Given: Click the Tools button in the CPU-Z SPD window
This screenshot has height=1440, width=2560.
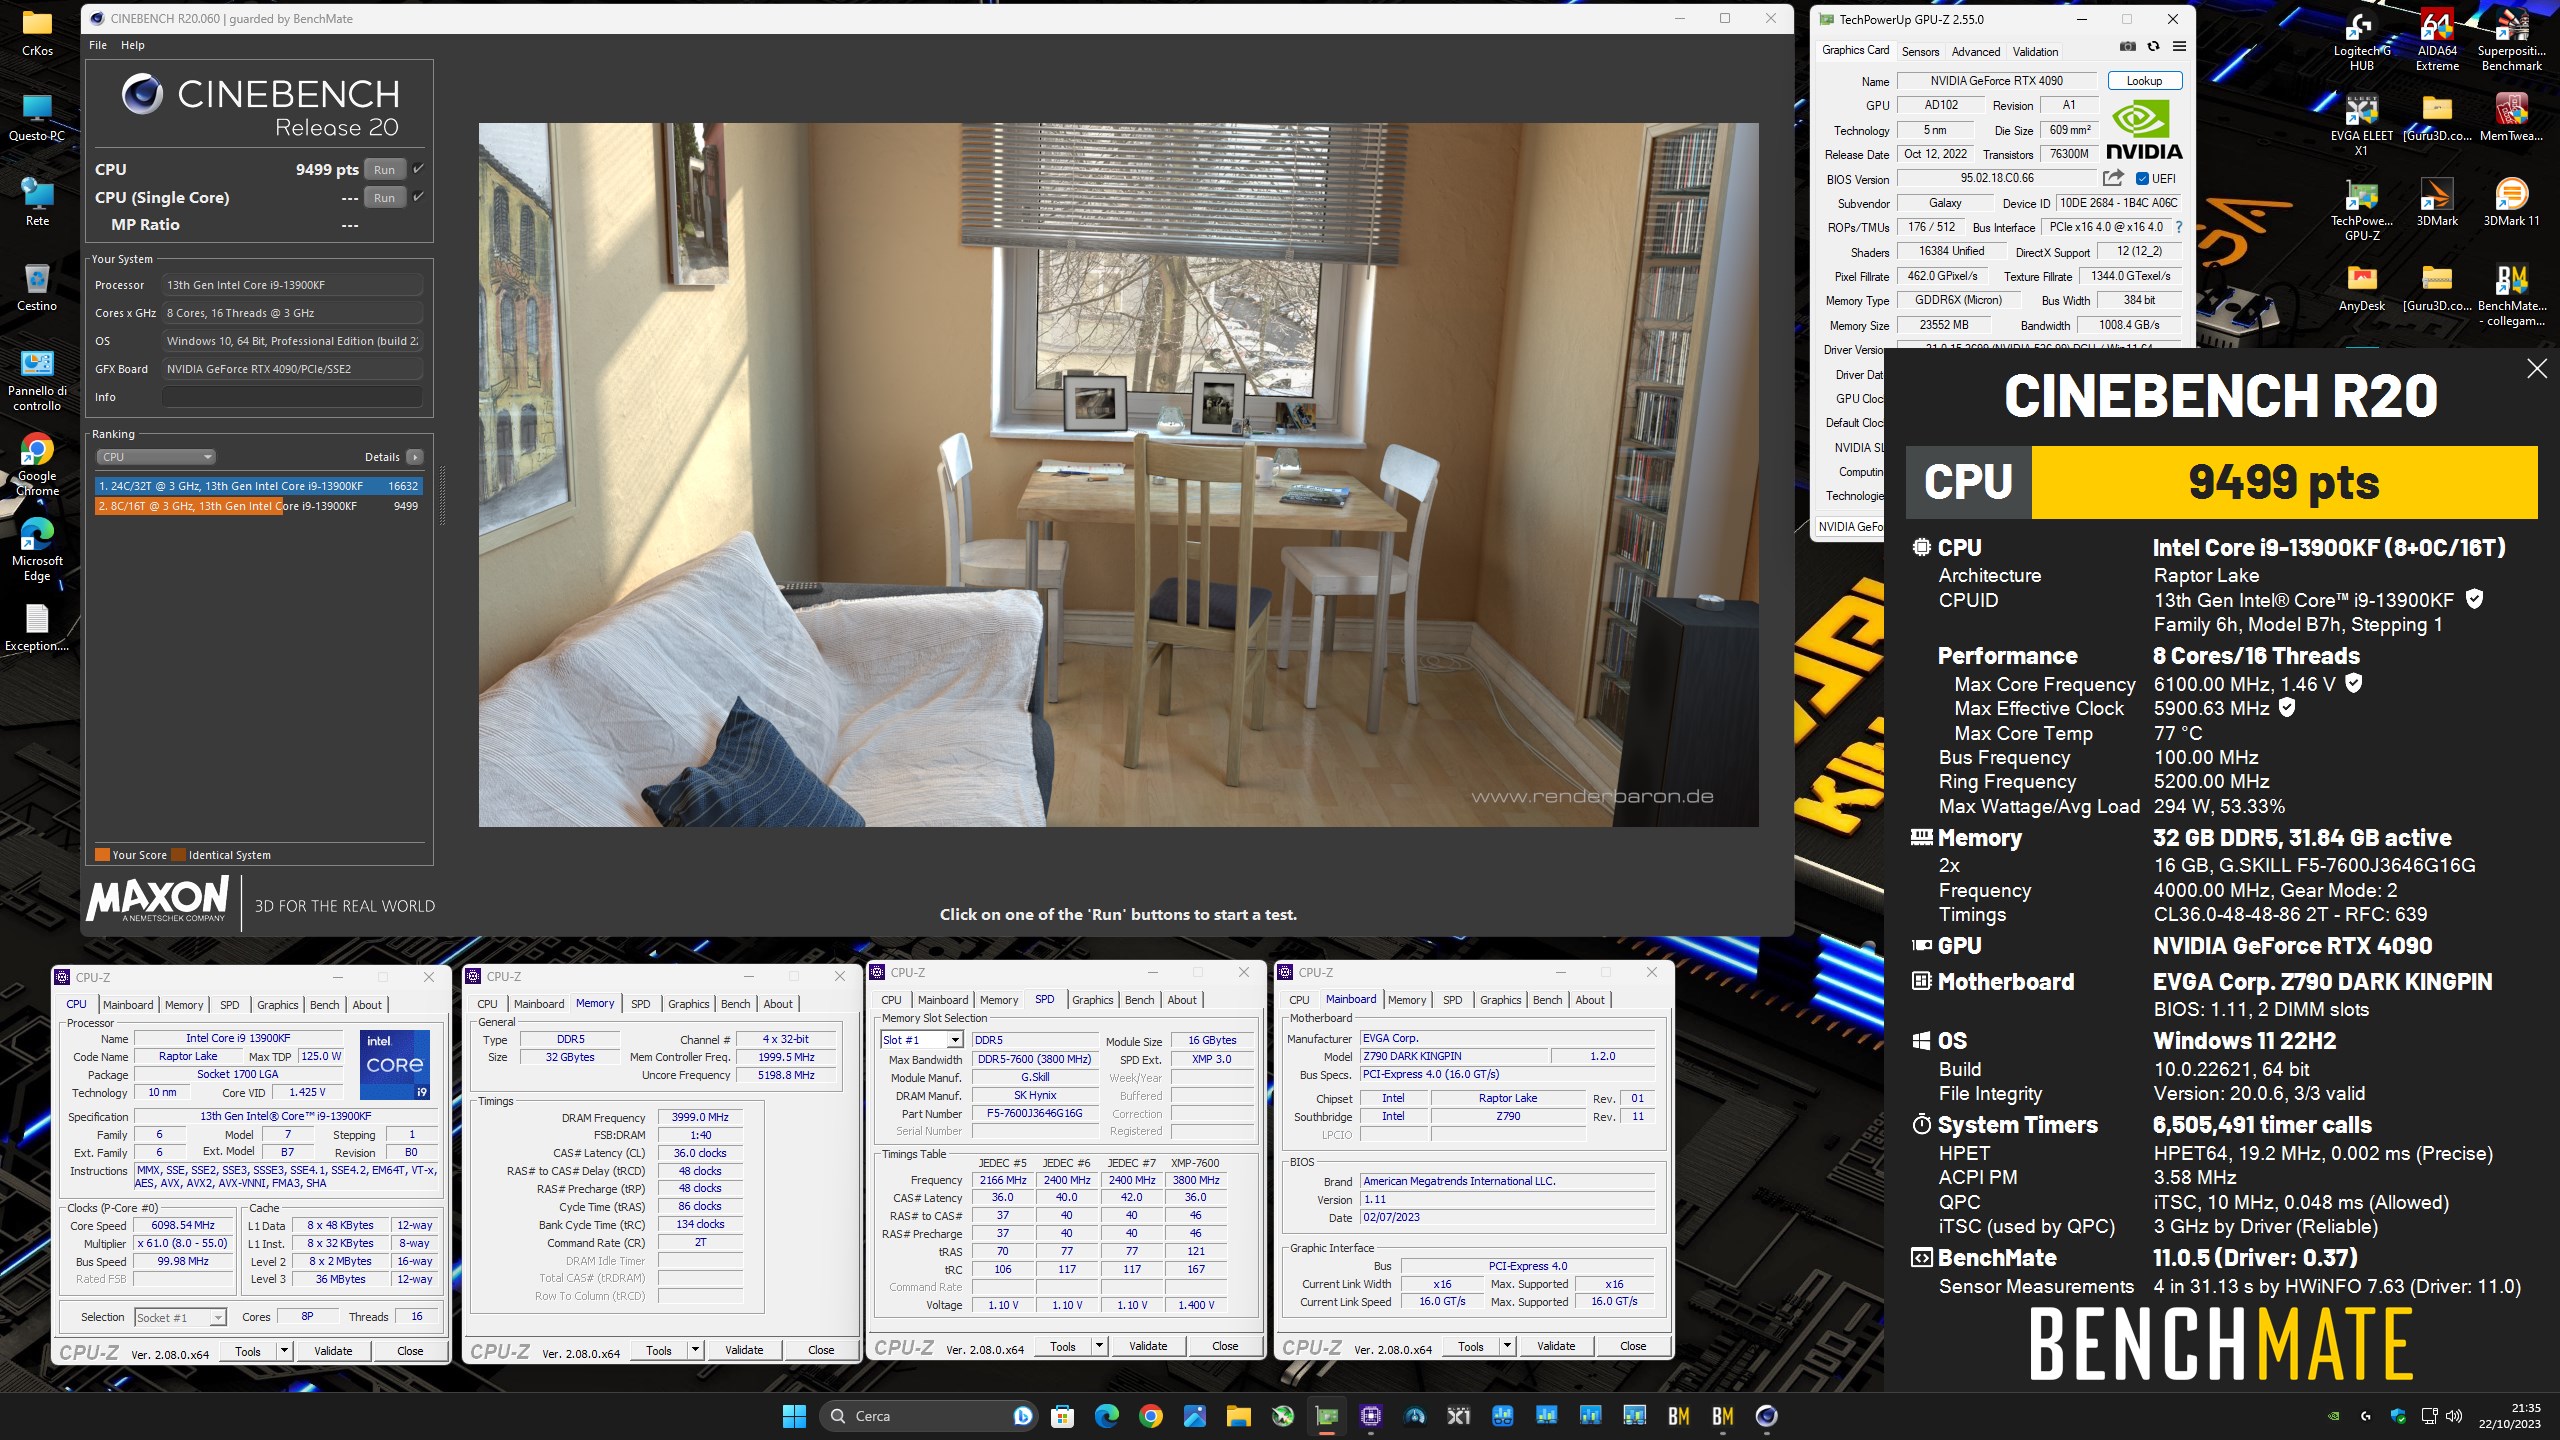Looking at the screenshot, I should pyautogui.click(x=1063, y=1346).
